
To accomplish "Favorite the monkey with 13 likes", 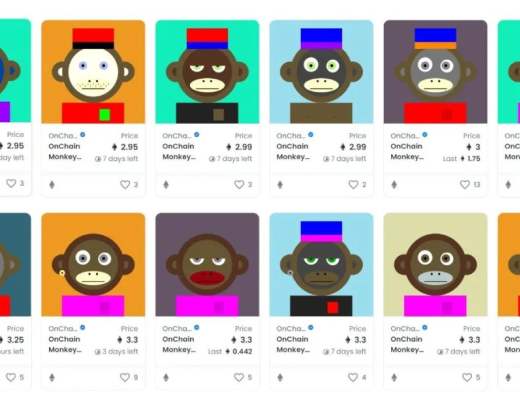I will click(x=465, y=184).
